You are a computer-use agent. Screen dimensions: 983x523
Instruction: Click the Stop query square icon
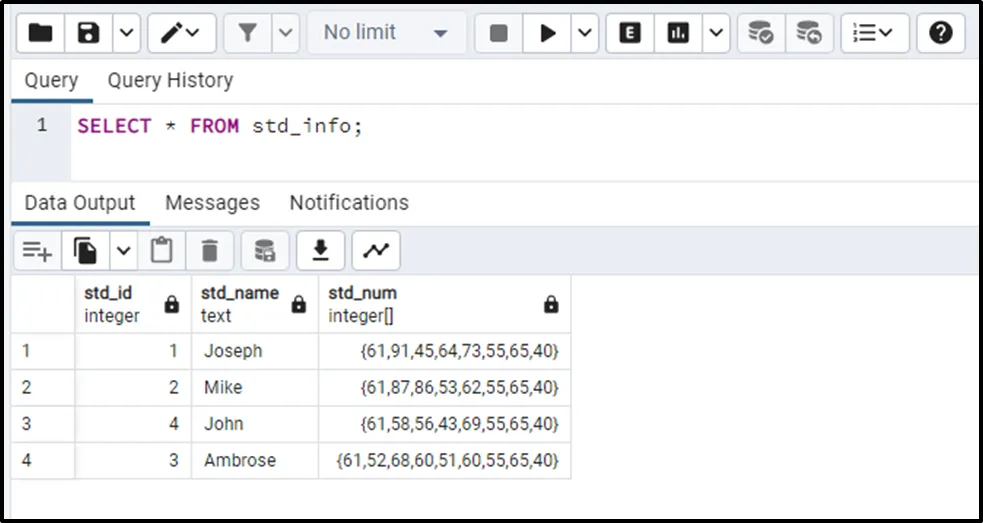click(x=499, y=33)
